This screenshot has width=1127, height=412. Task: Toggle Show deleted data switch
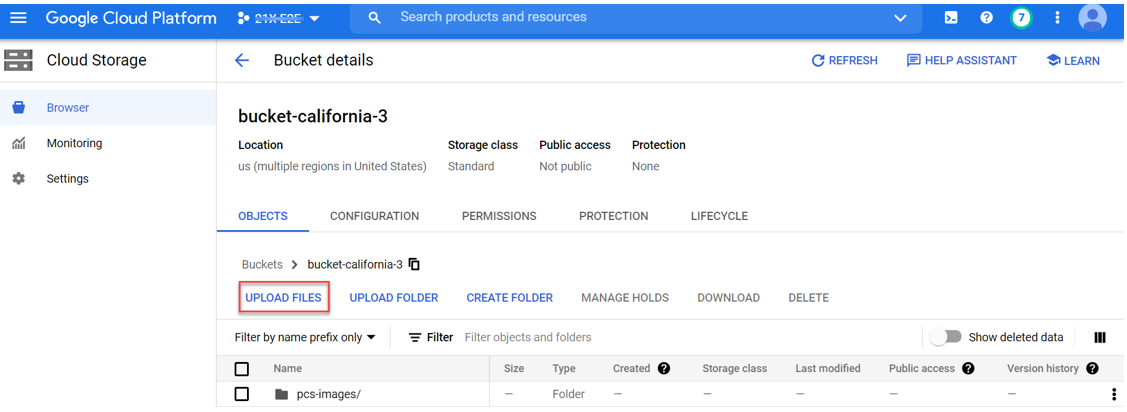pos(945,338)
